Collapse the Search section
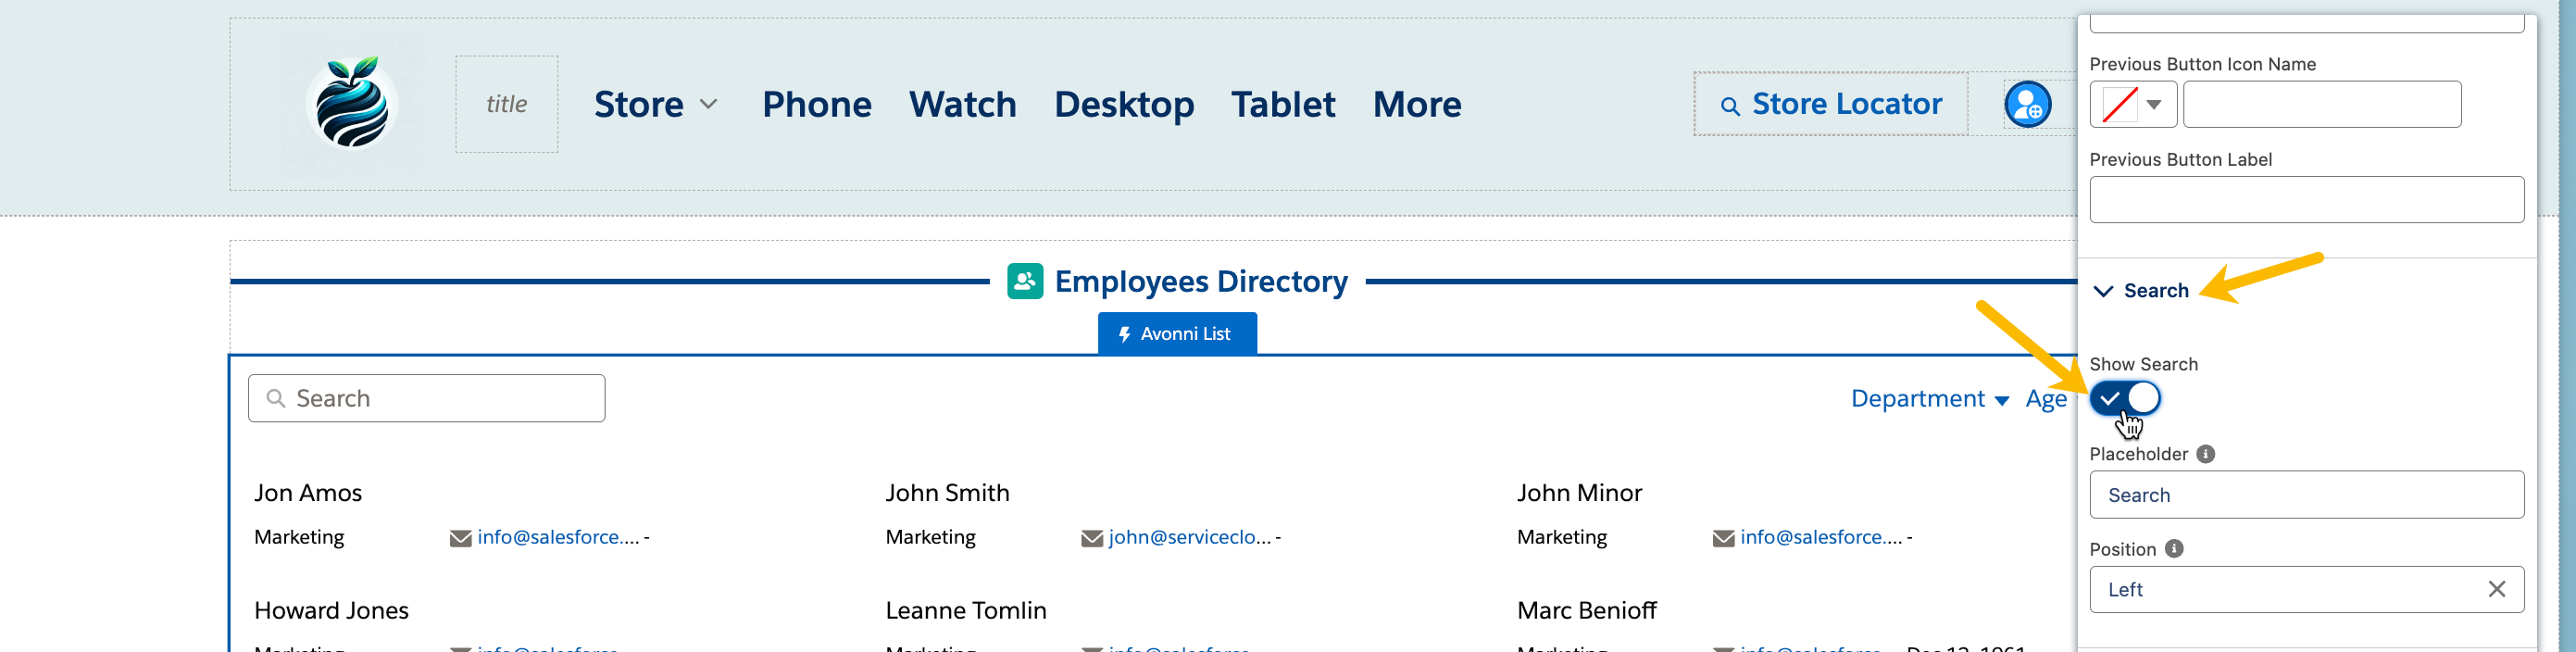The width and height of the screenshot is (2576, 652). click(2104, 291)
